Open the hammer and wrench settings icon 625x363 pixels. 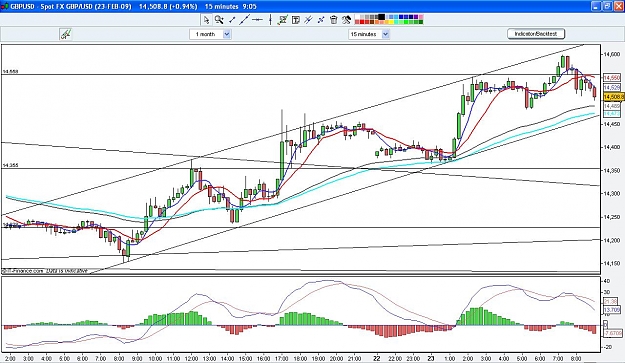click(x=346, y=20)
